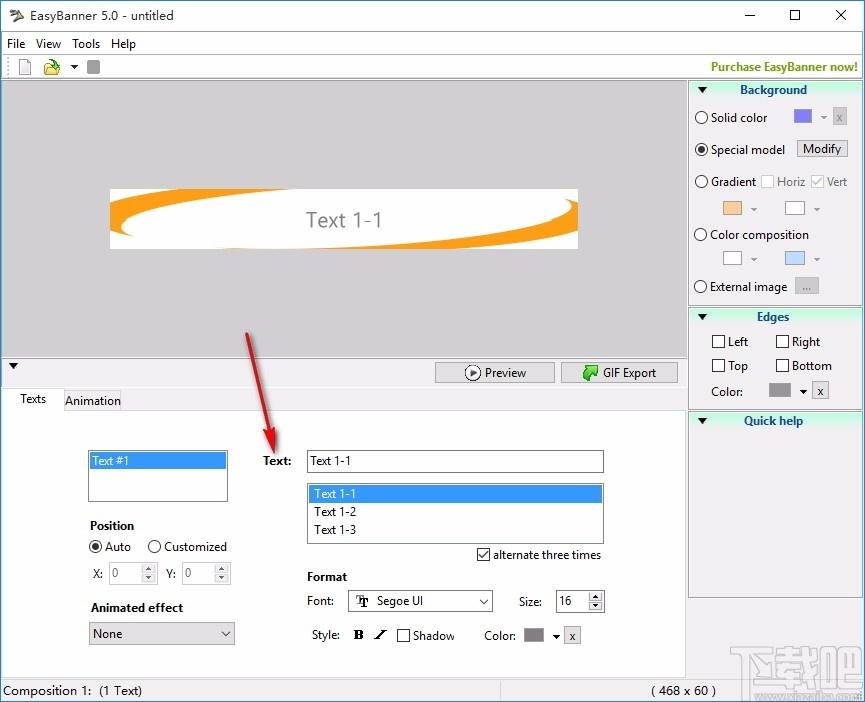This screenshot has height=702, width=865.
Task: Click the GIF Export button
Action: point(619,373)
